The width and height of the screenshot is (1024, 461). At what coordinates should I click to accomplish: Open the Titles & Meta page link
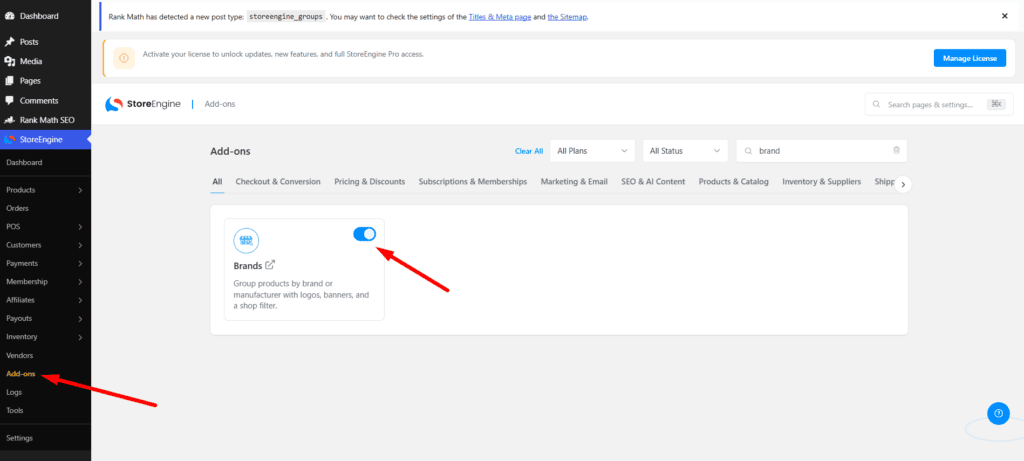coord(500,17)
